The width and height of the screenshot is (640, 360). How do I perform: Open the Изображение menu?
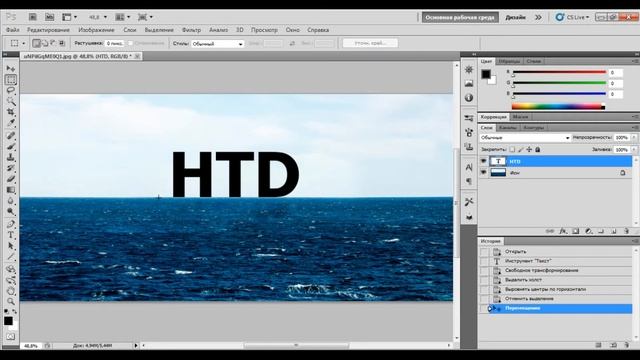click(96, 30)
